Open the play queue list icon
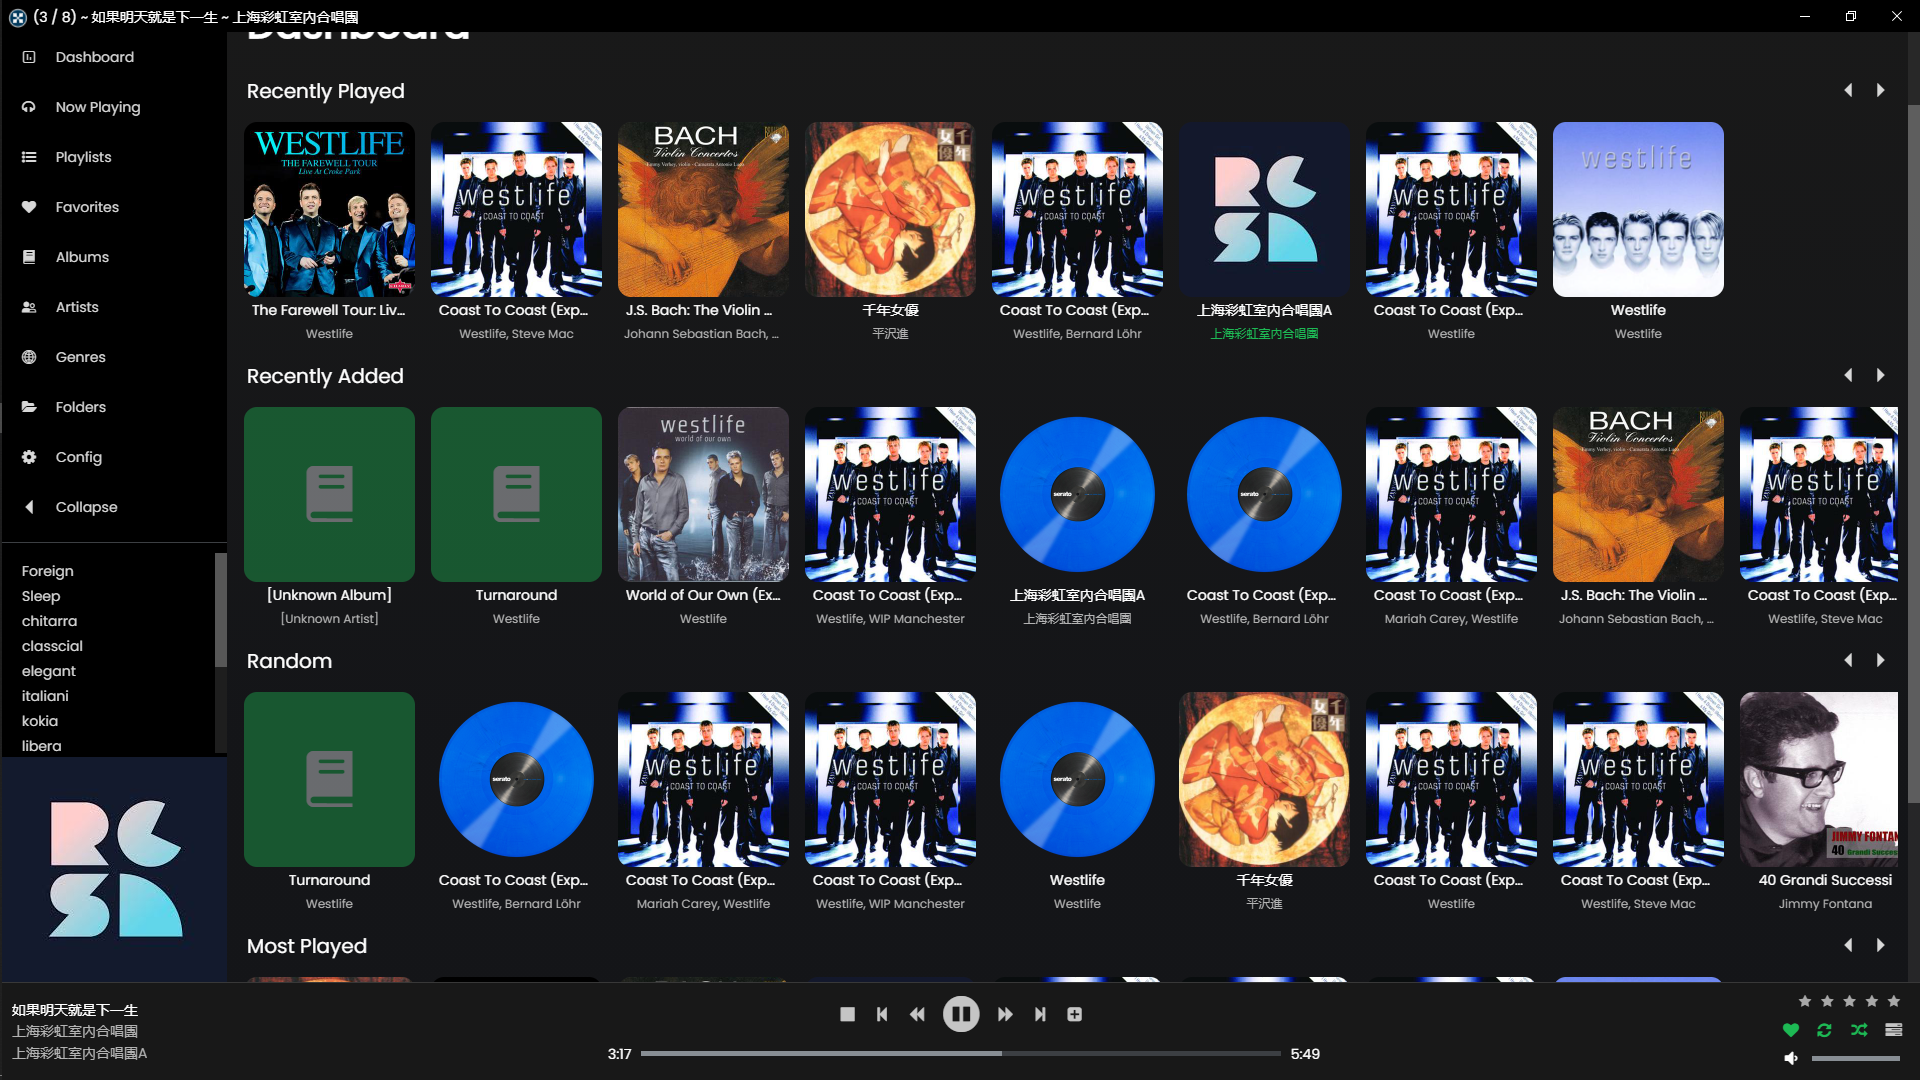 (1893, 1030)
